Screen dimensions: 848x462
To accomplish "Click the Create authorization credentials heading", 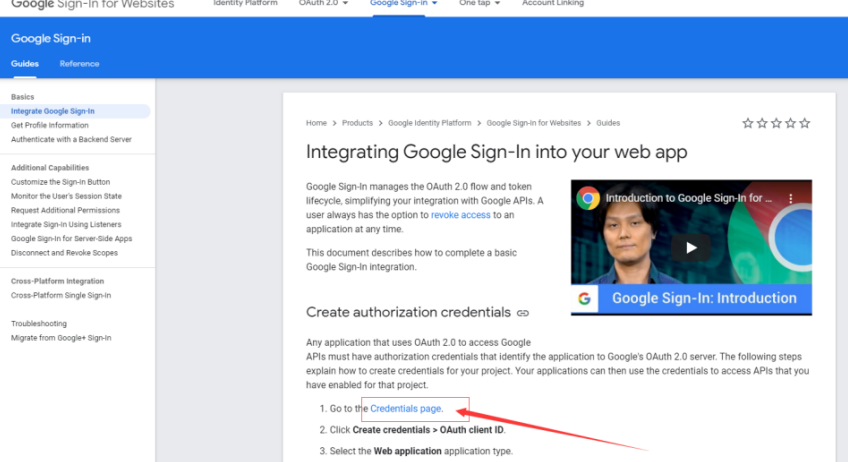I will (x=408, y=313).
